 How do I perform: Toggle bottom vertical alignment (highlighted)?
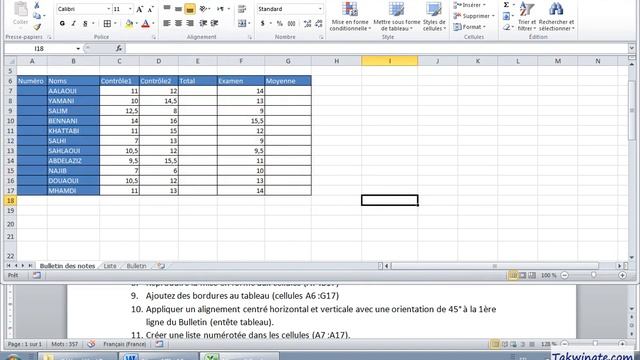(x=190, y=9)
